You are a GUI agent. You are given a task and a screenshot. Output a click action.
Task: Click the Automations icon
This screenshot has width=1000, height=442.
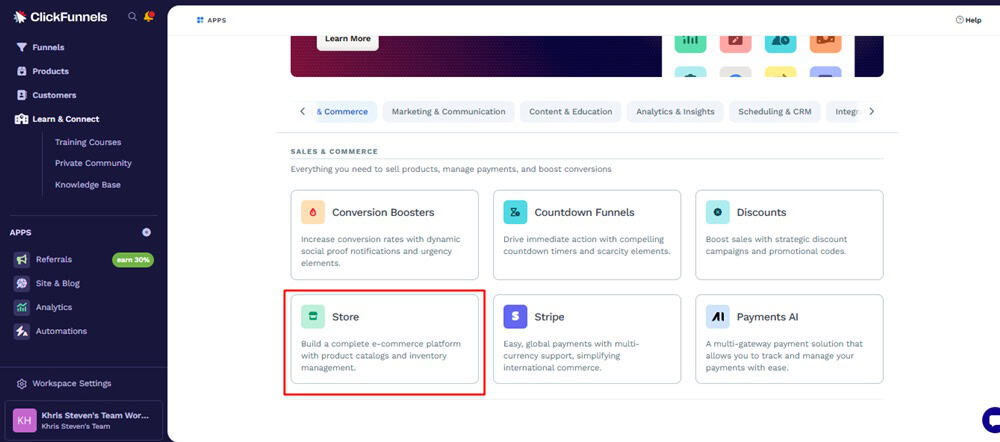click(x=22, y=331)
